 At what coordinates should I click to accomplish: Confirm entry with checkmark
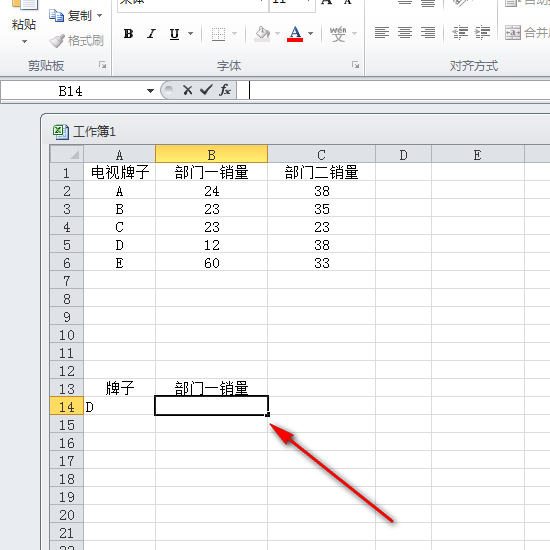tap(206, 90)
